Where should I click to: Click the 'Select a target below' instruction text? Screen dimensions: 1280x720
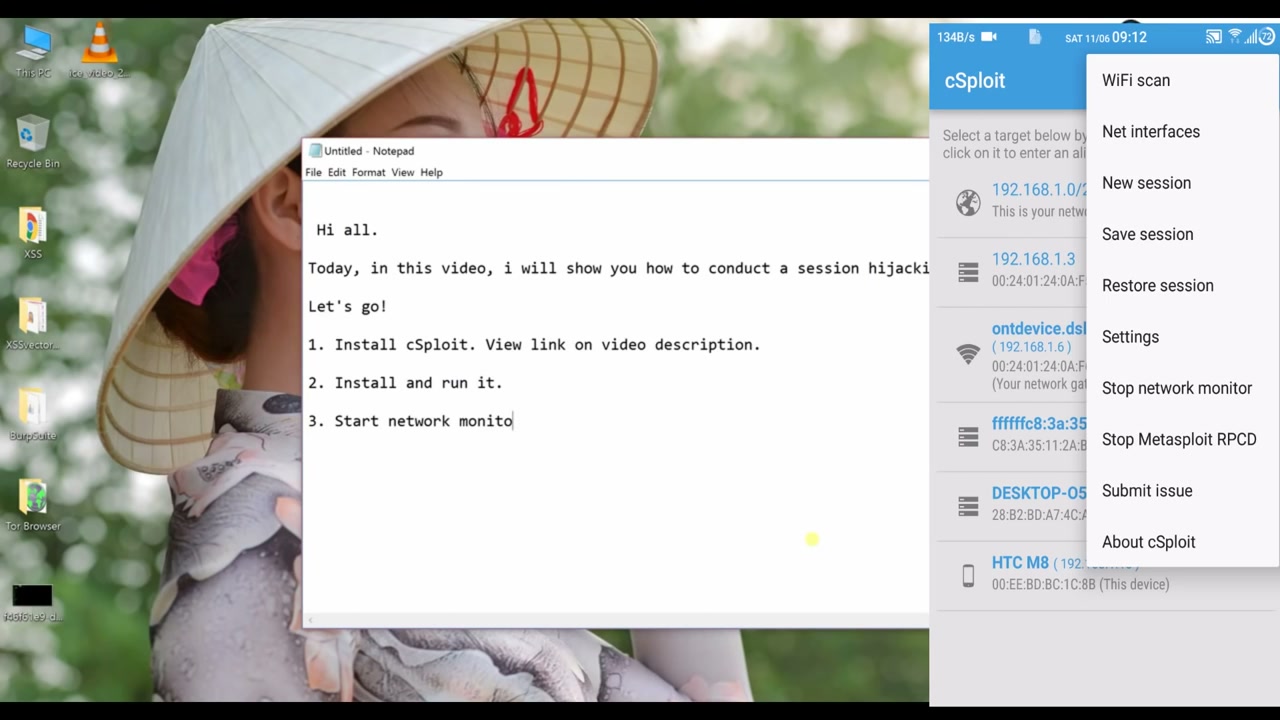(x=1014, y=144)
